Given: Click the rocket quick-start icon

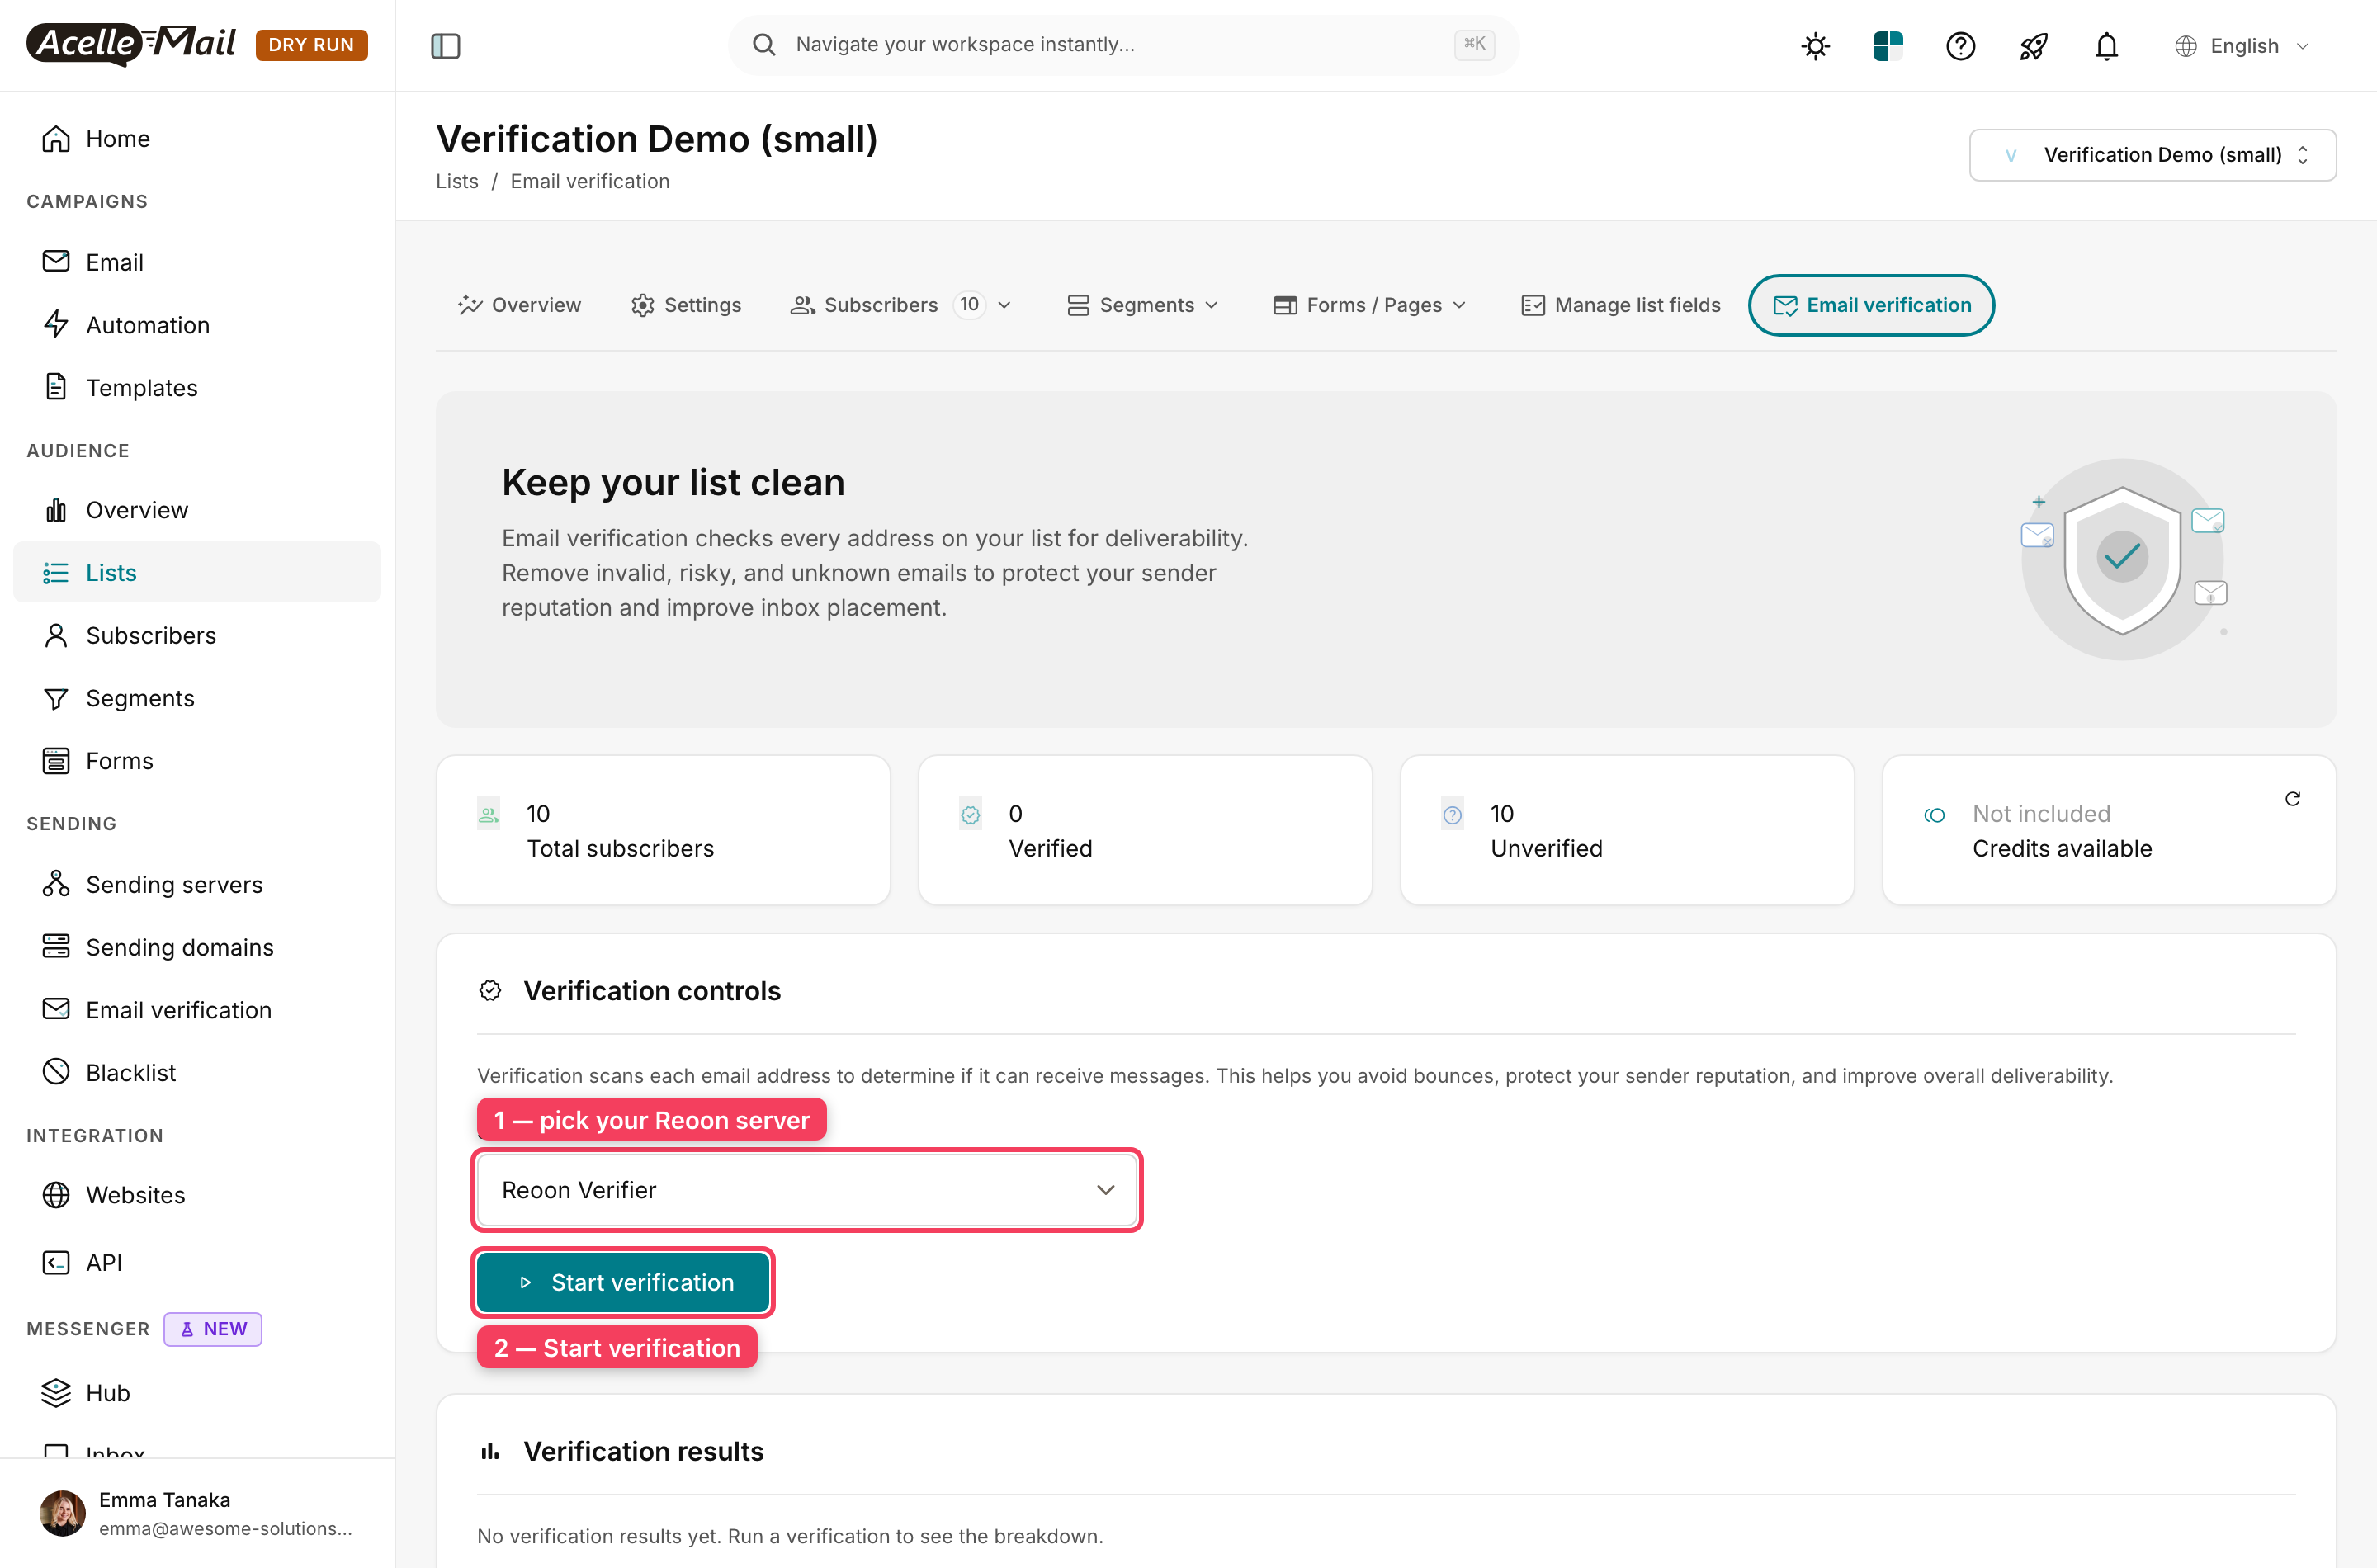Looking at the screenshot, I should (x=2033, y=46).
